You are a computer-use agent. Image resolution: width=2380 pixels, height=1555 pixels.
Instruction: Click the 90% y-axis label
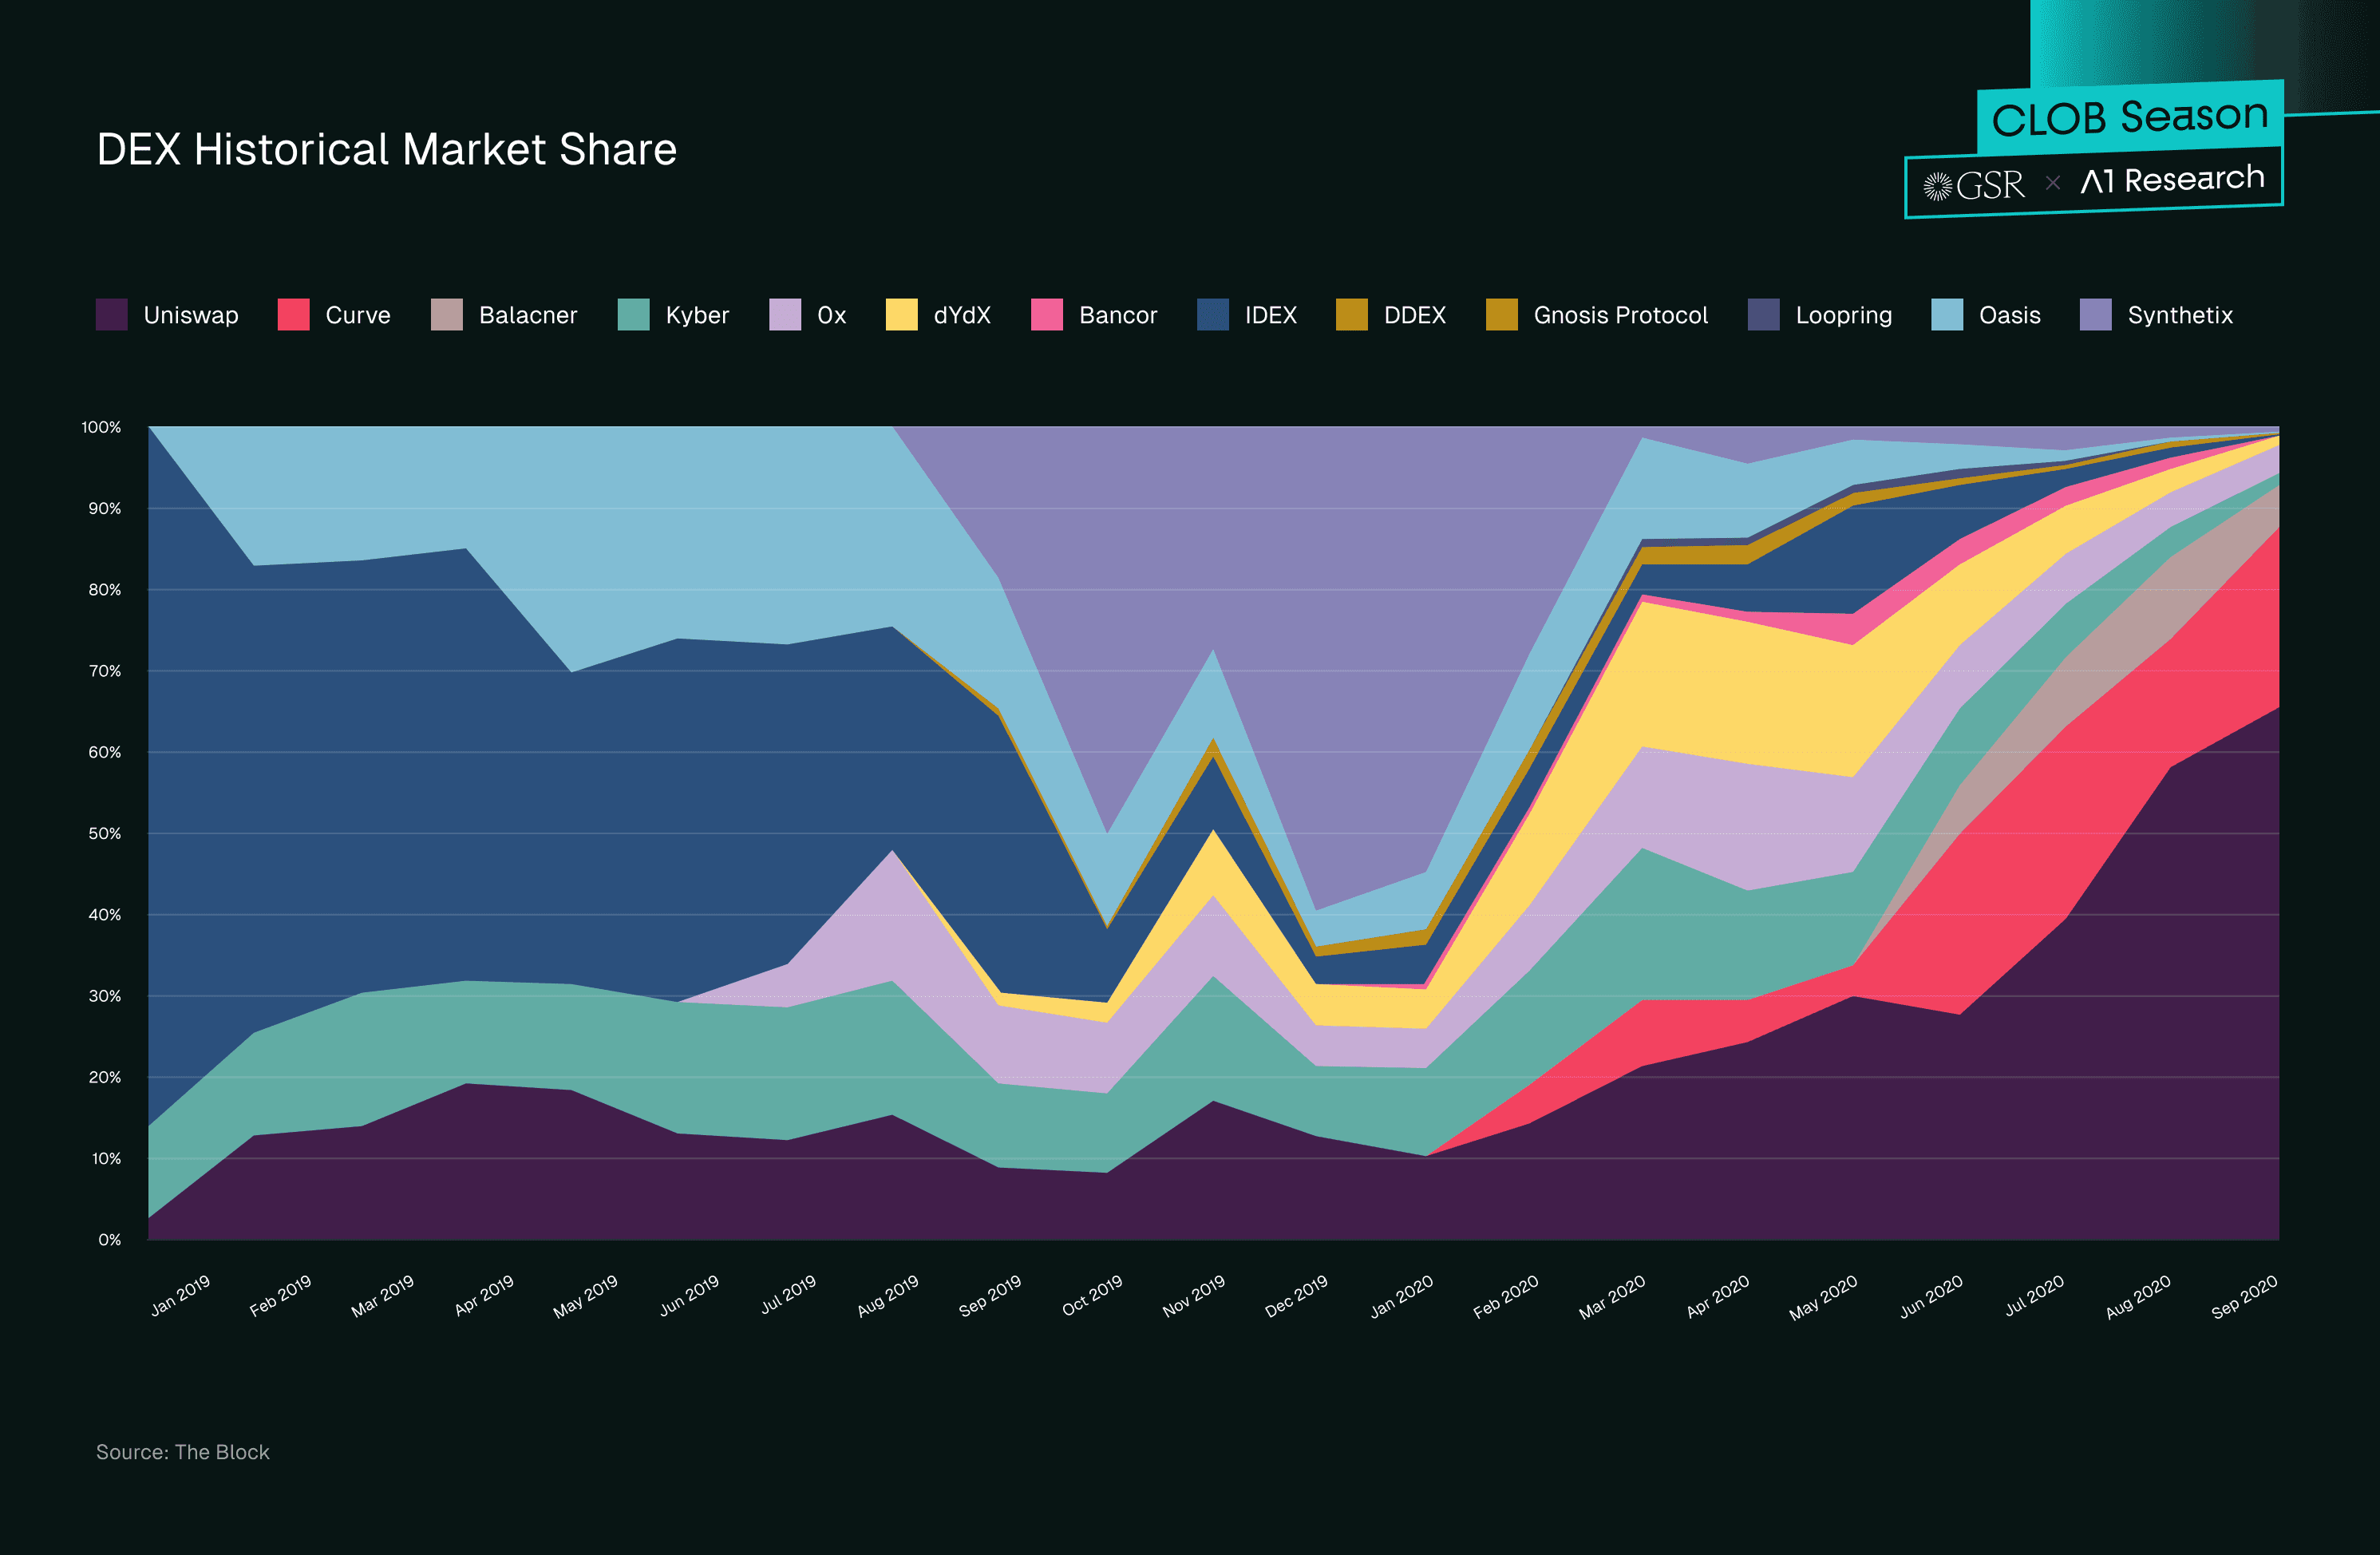tap(104, 508)
